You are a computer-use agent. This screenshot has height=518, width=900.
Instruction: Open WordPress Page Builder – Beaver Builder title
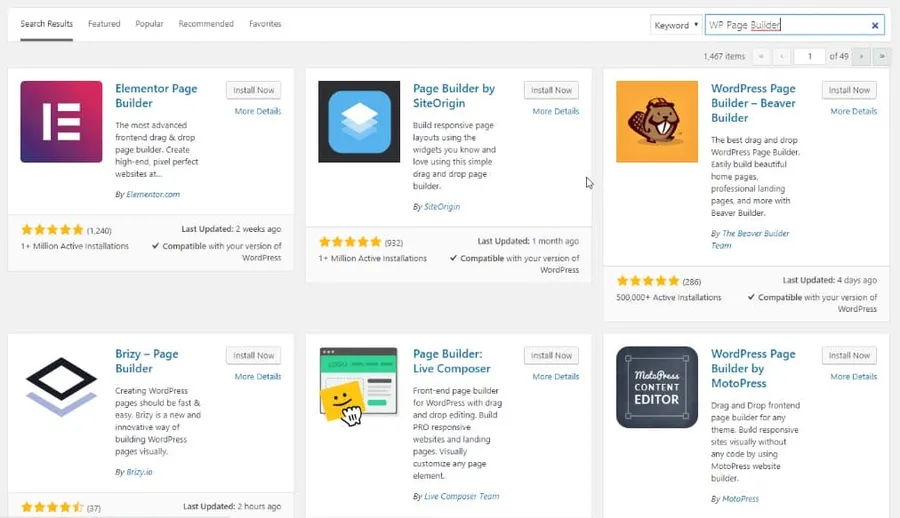[x=753, y=103]
